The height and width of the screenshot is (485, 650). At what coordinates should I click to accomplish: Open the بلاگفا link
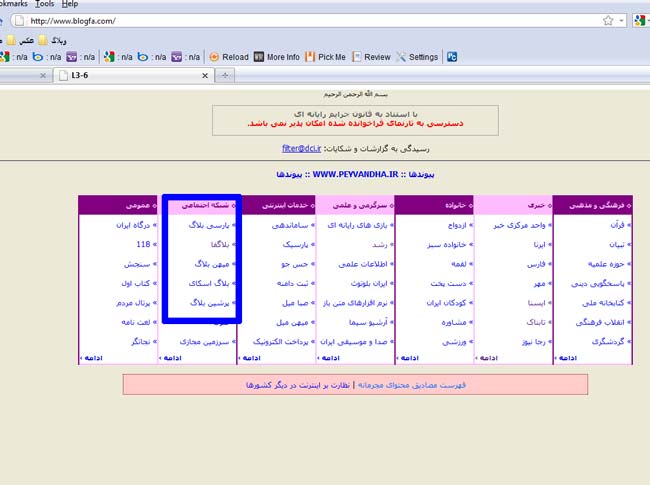pyautogui.click(x=220, y=245)
